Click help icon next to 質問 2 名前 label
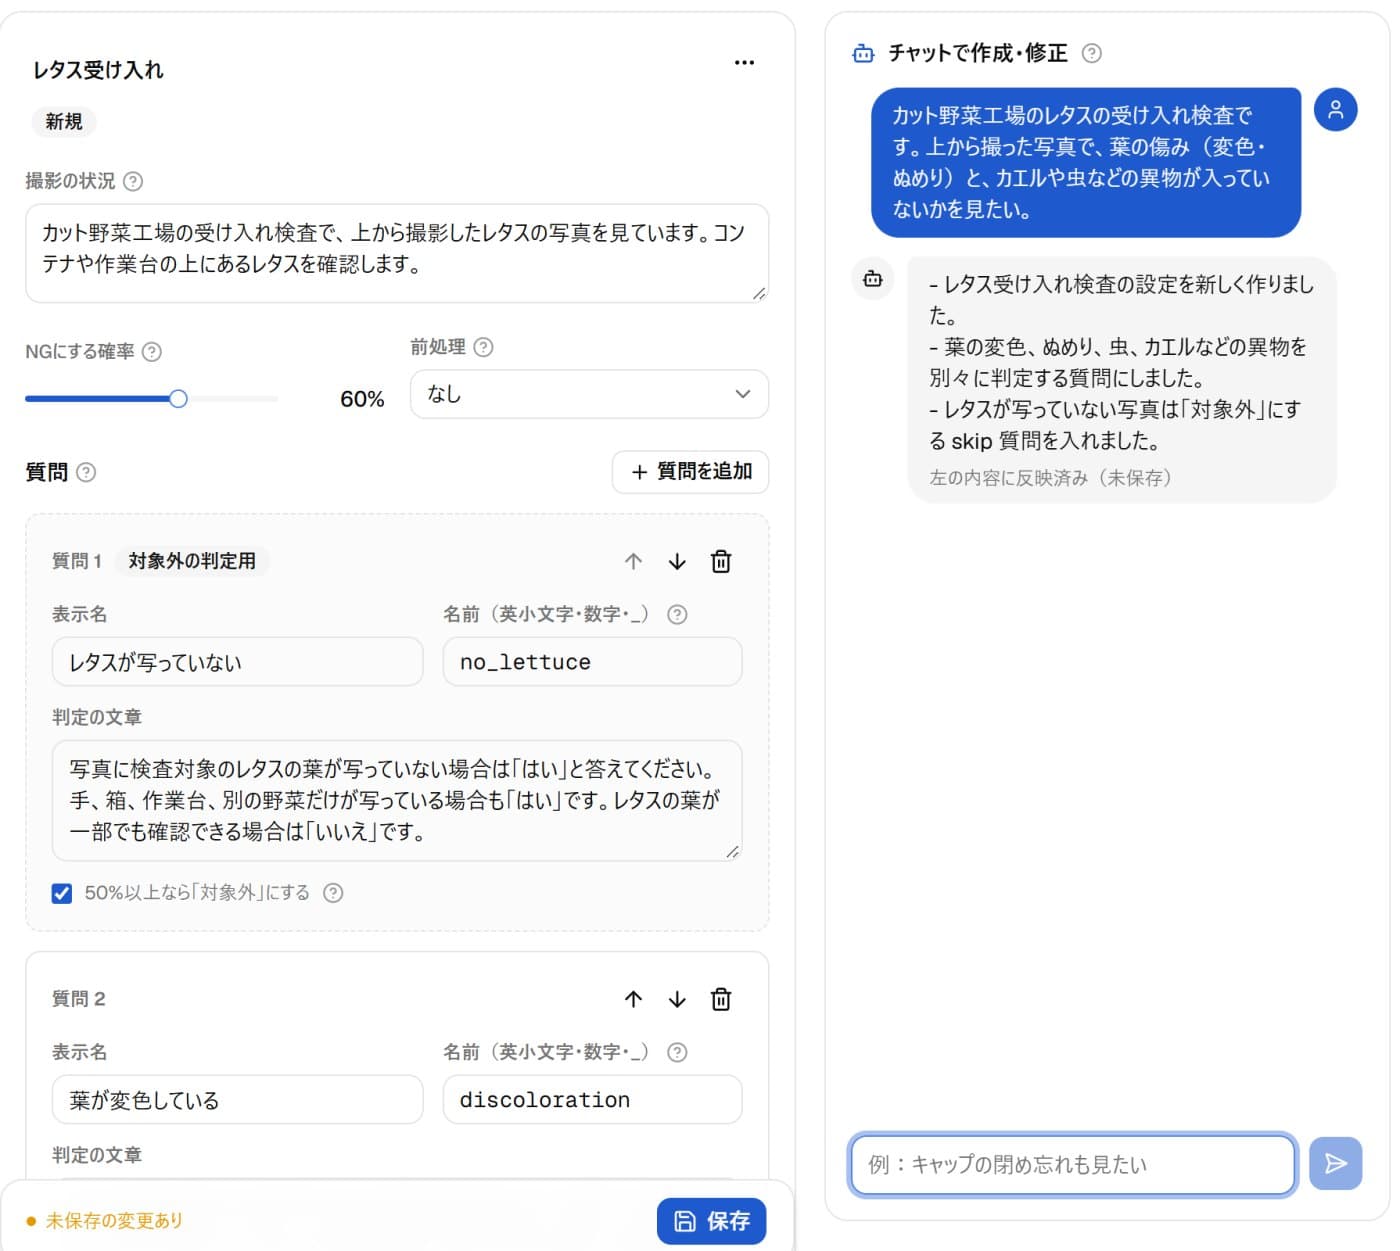 pos(677,1052)
